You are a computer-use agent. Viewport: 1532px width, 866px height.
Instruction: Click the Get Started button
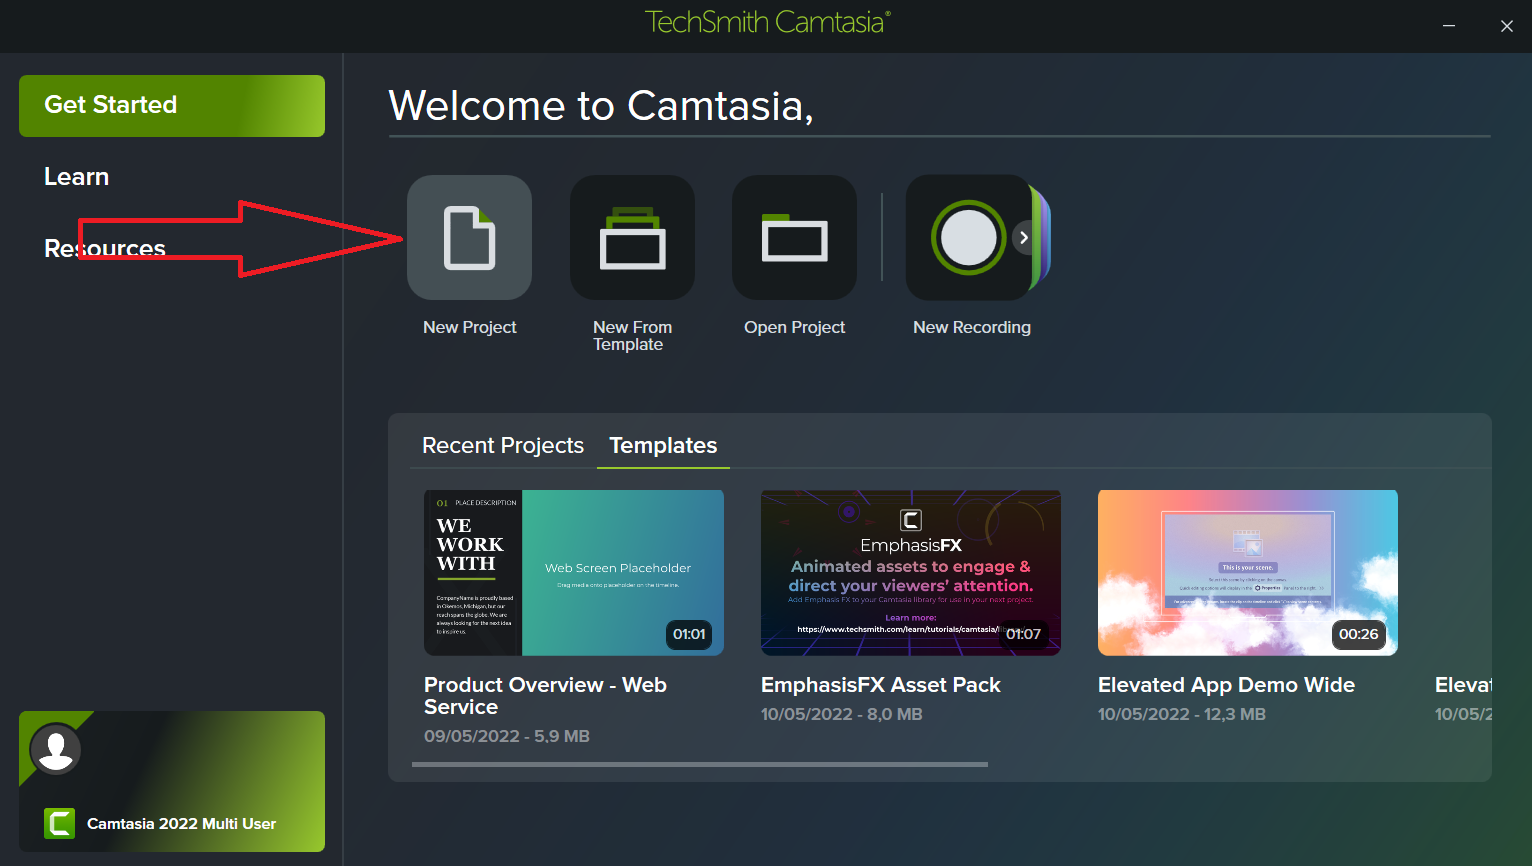click(172, 105)
